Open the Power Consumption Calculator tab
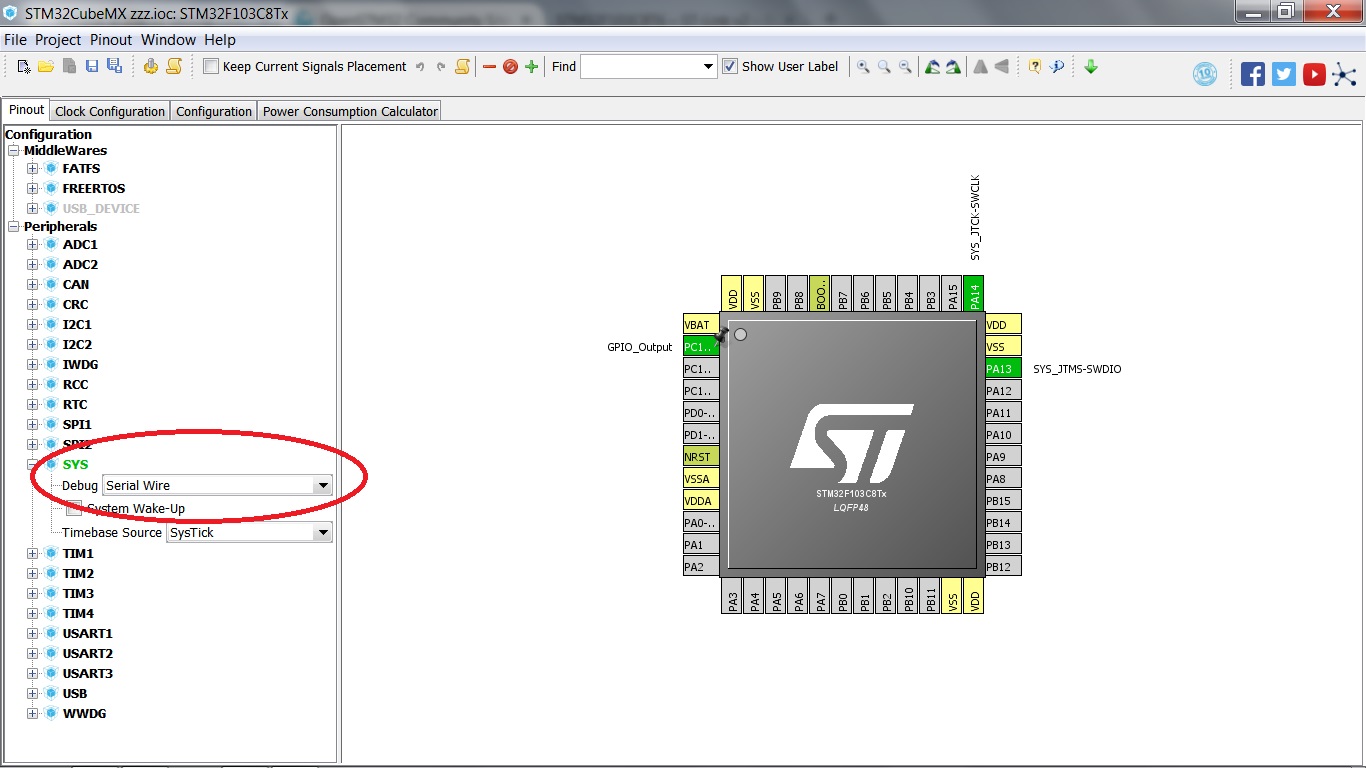The image size is (1366, 768). pyautogui.click(x=350, y=111)
